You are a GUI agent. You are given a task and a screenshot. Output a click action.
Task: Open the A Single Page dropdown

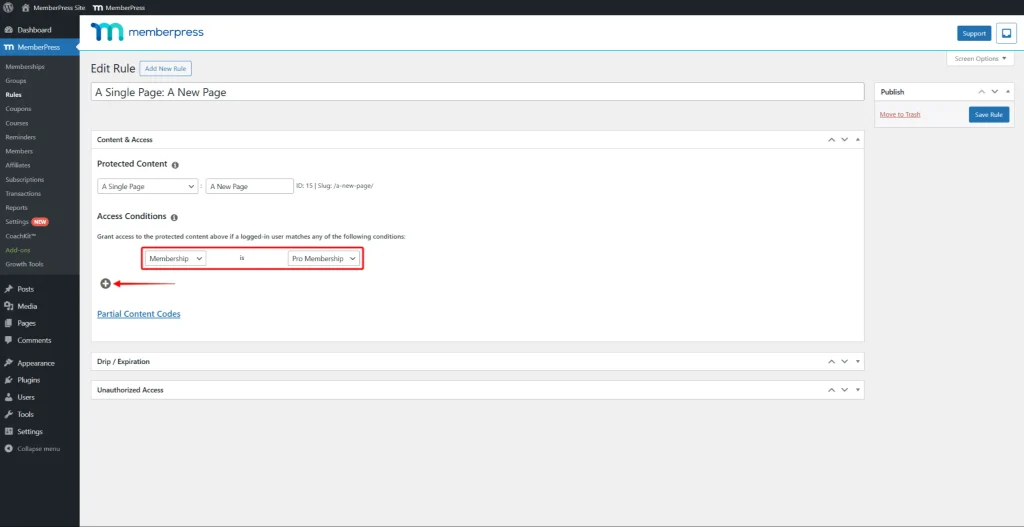point(147,186)
